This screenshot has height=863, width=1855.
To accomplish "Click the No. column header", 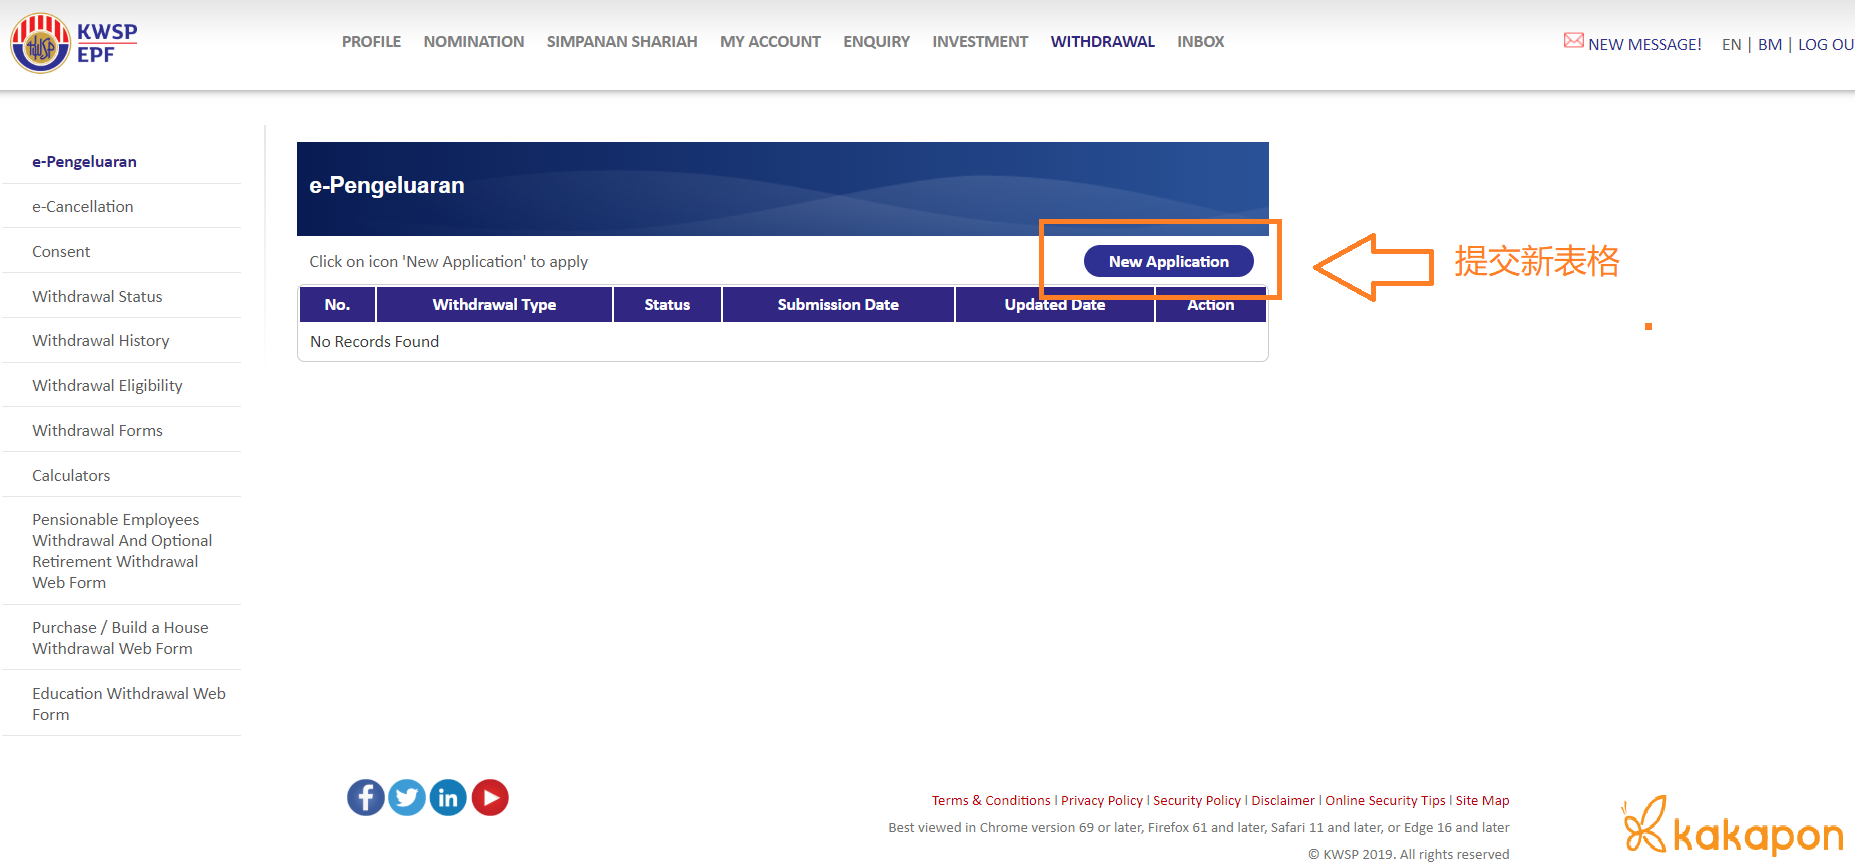I will pos(337,305).
